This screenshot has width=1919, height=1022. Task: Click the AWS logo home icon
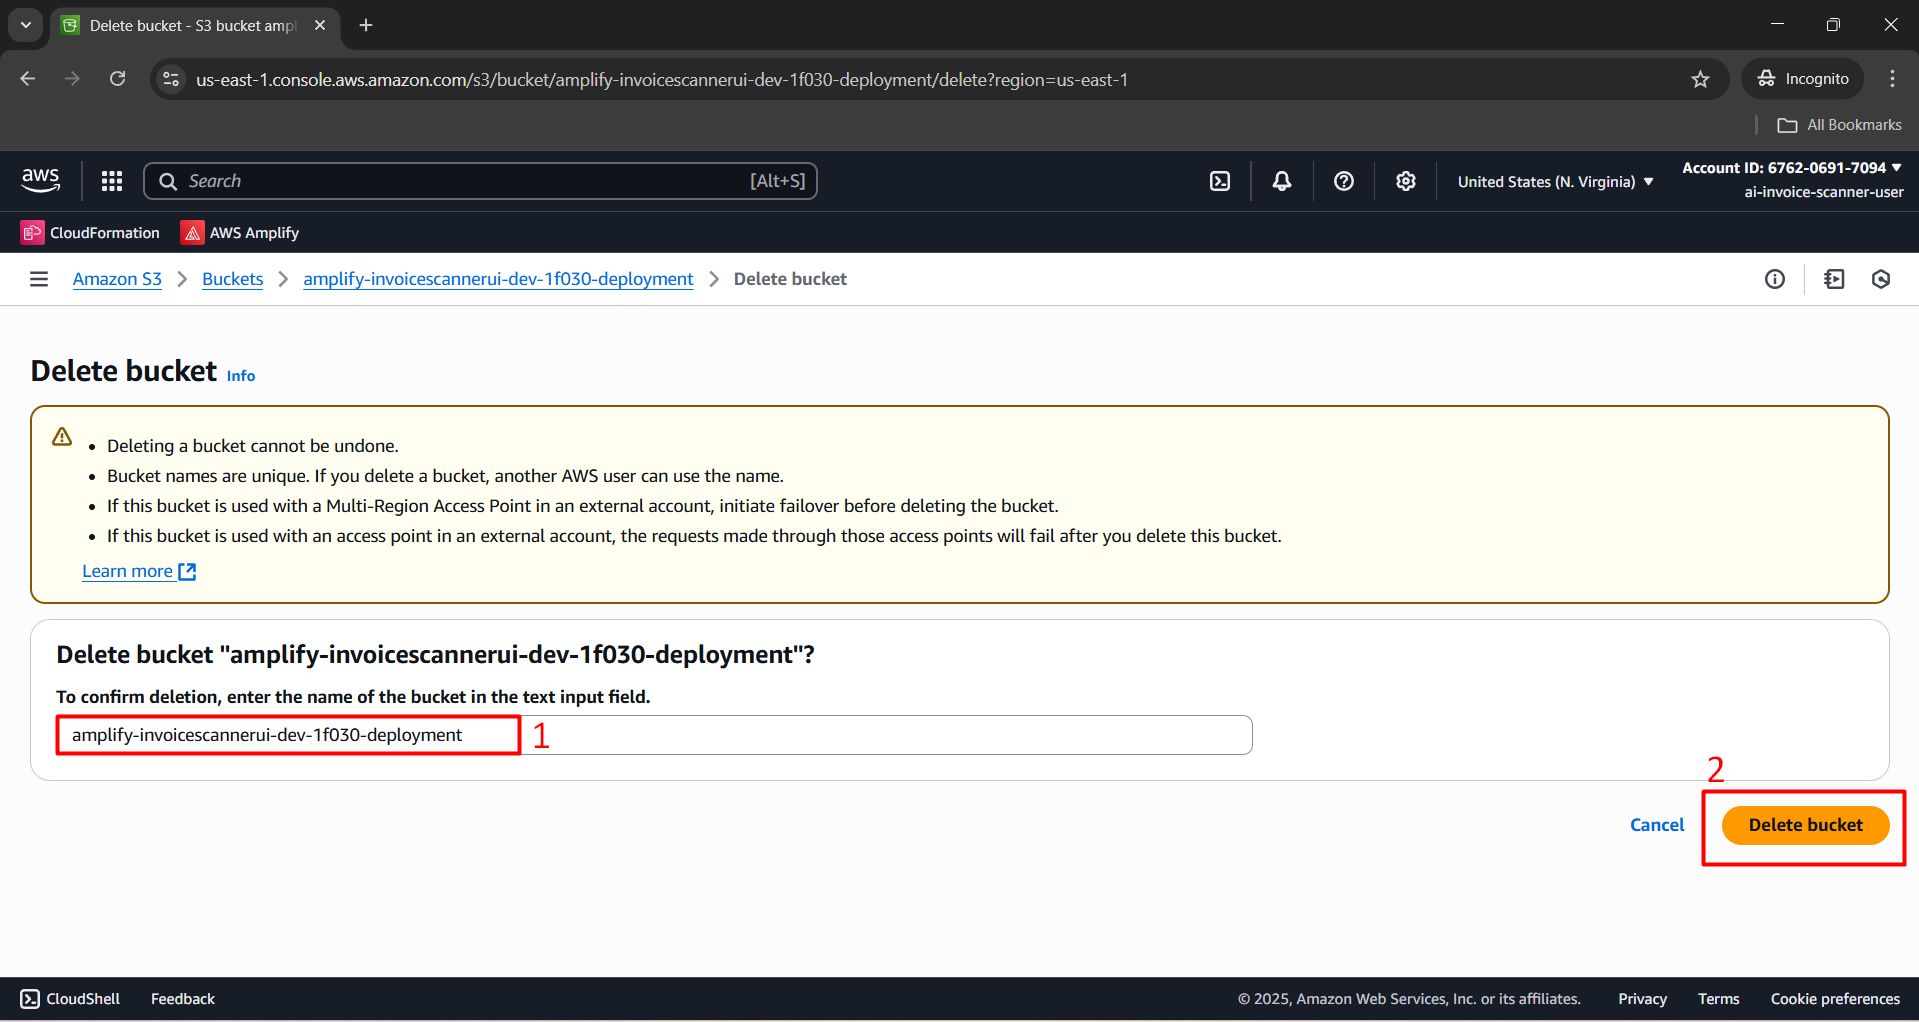[x=41, y=180]
